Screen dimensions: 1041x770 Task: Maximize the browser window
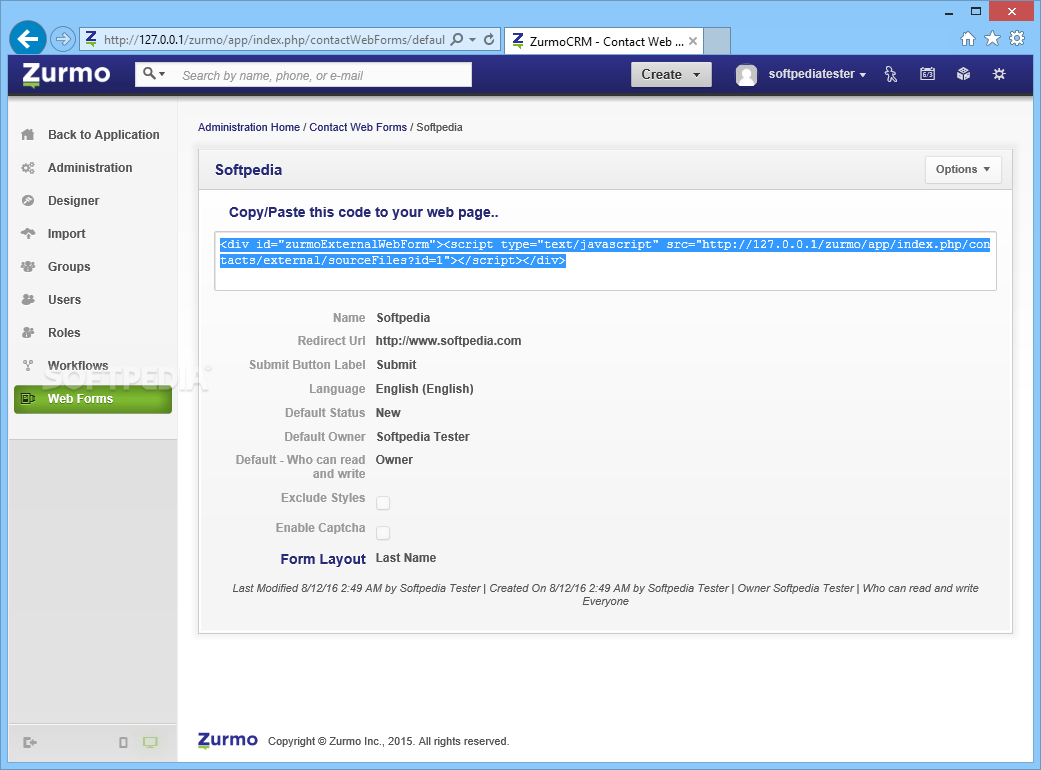(x=975, y=11)
